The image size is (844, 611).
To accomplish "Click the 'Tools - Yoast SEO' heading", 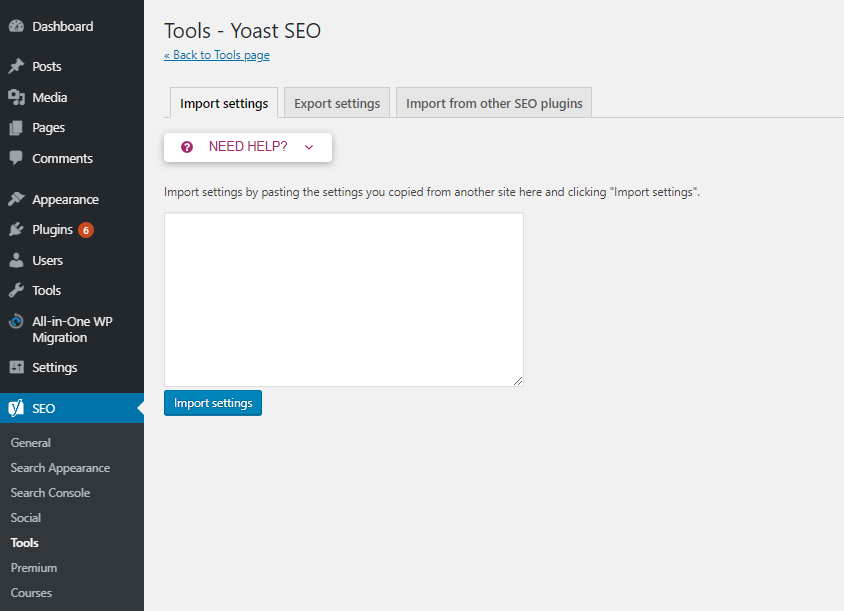I will click(x=242, y=31).
